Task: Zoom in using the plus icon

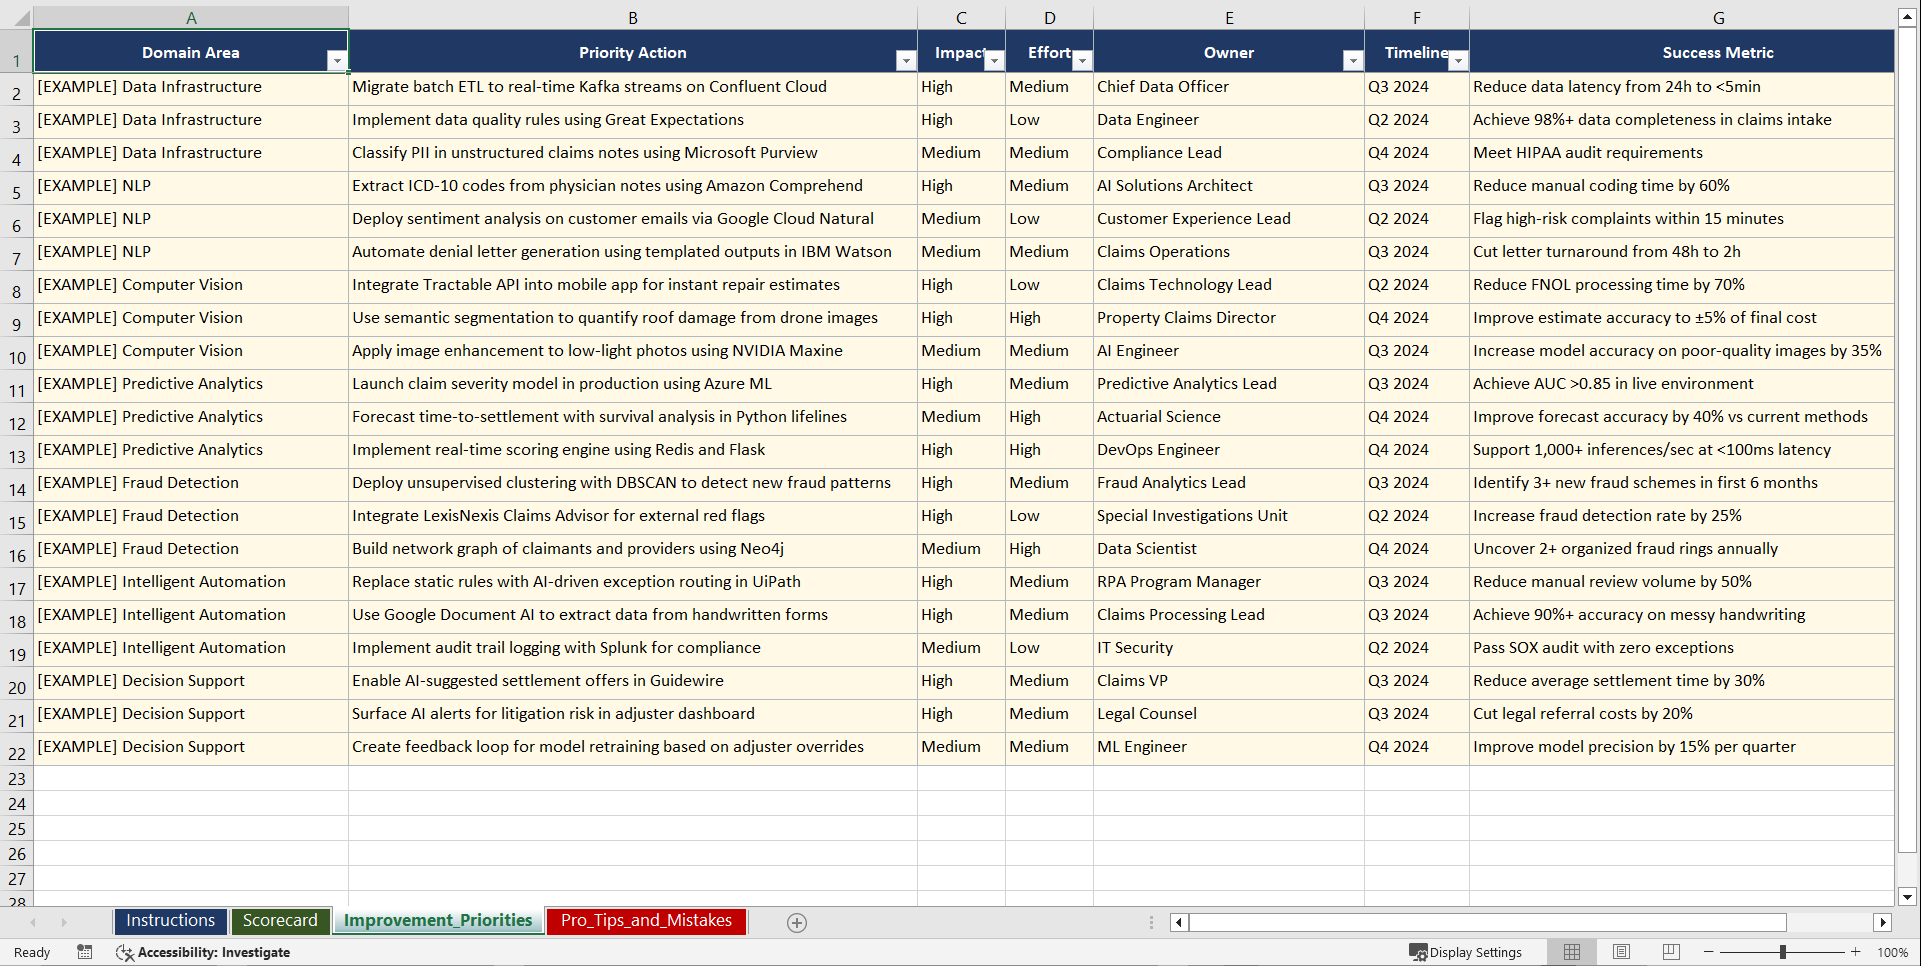Action: [1856, 952]
